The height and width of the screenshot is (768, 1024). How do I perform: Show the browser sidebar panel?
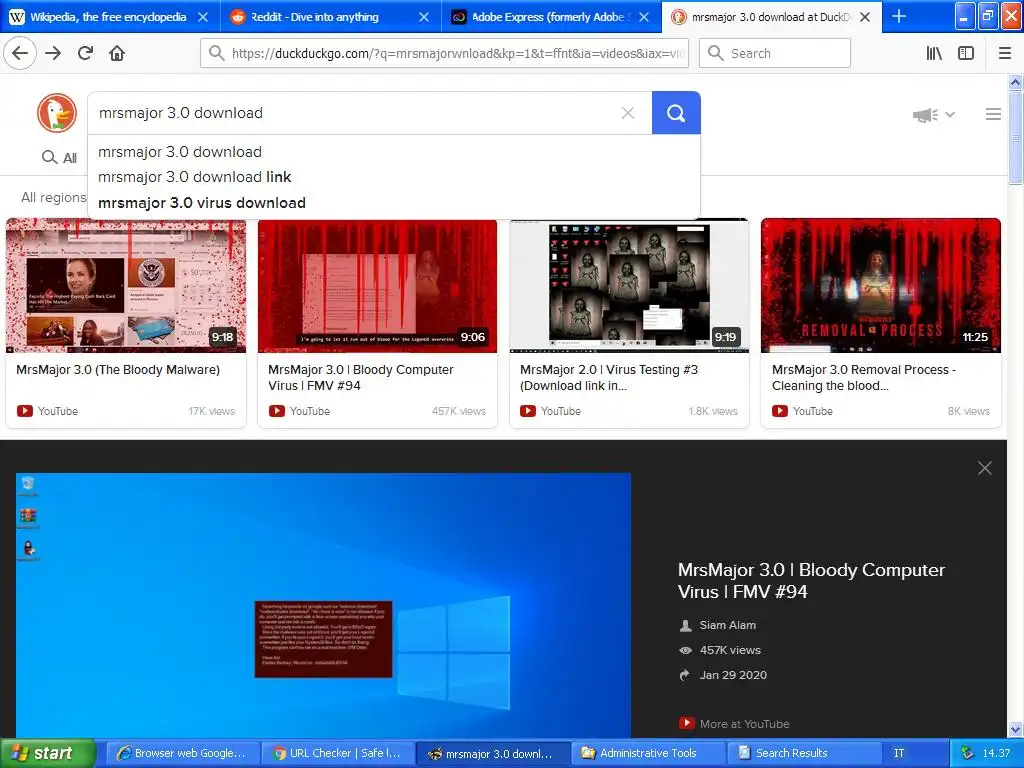pos(966,53)
